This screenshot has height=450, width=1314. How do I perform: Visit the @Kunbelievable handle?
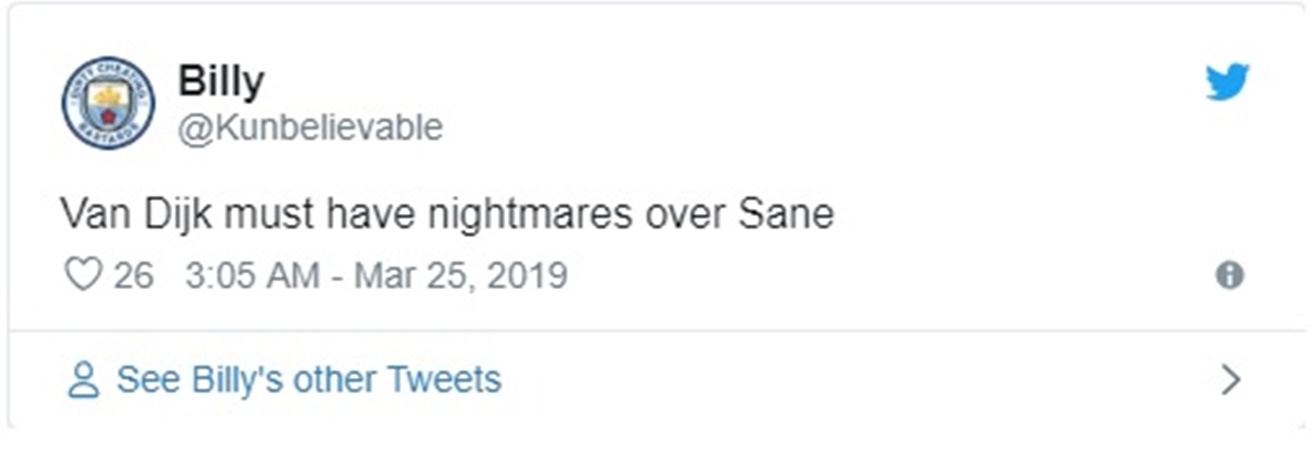click(x=310, y=128)
